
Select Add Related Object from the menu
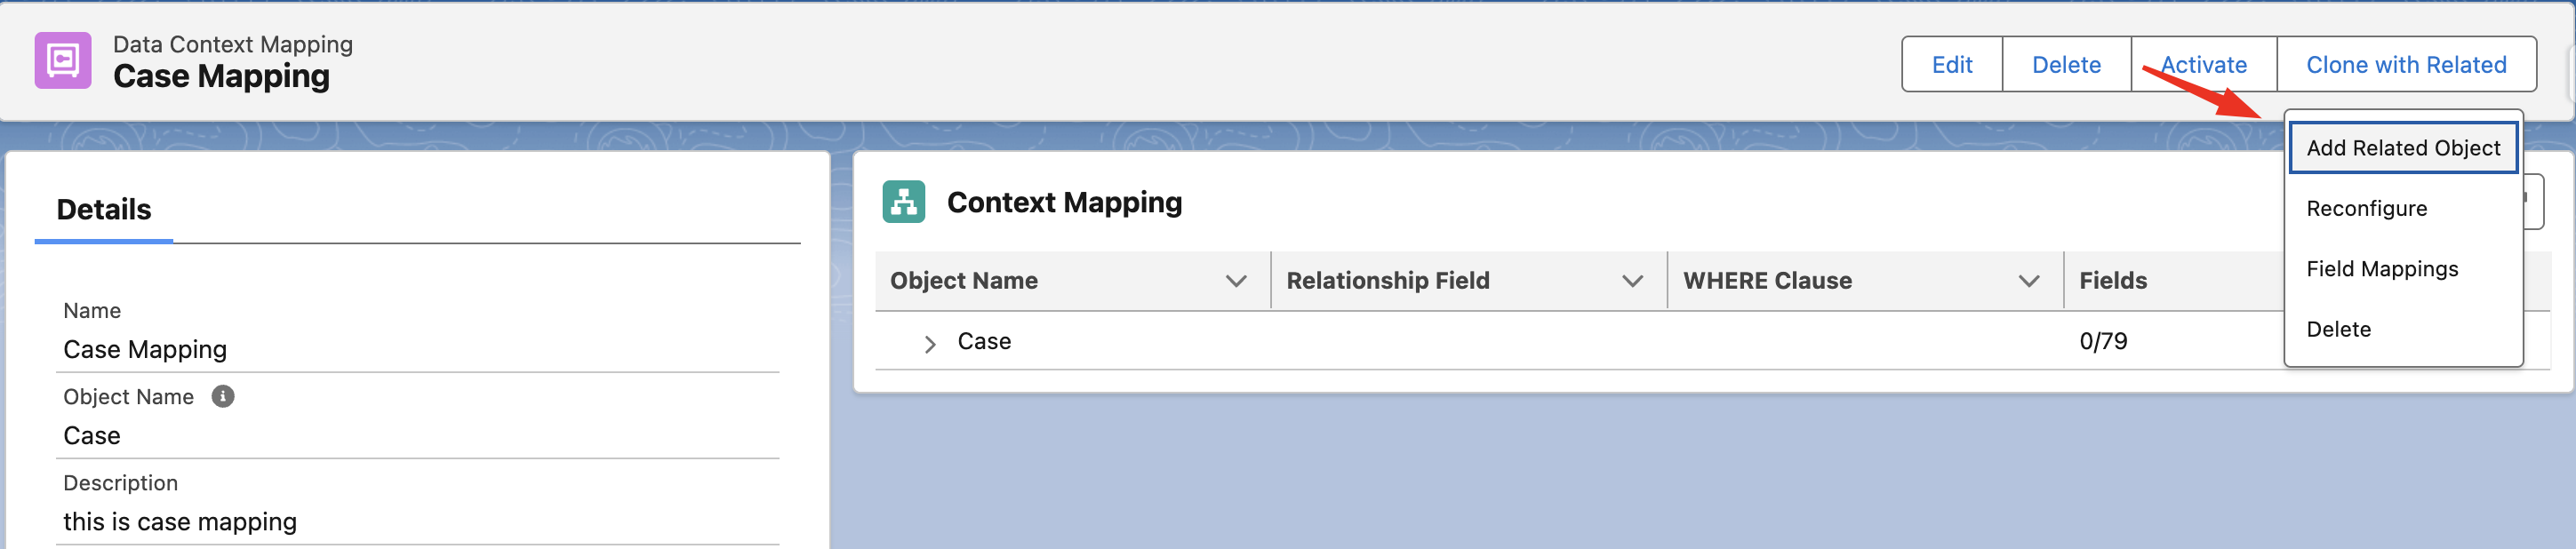(x=2402, y=148)
